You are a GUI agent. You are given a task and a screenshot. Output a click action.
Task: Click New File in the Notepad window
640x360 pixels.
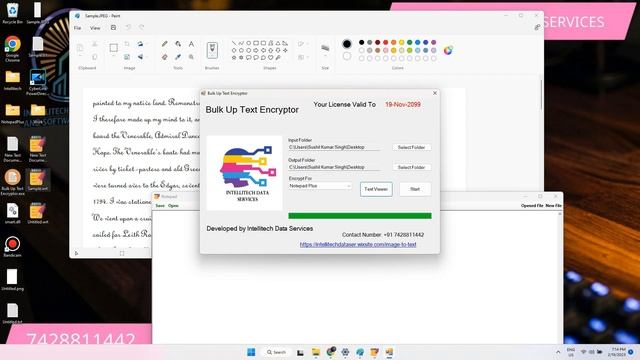[553, 205]
